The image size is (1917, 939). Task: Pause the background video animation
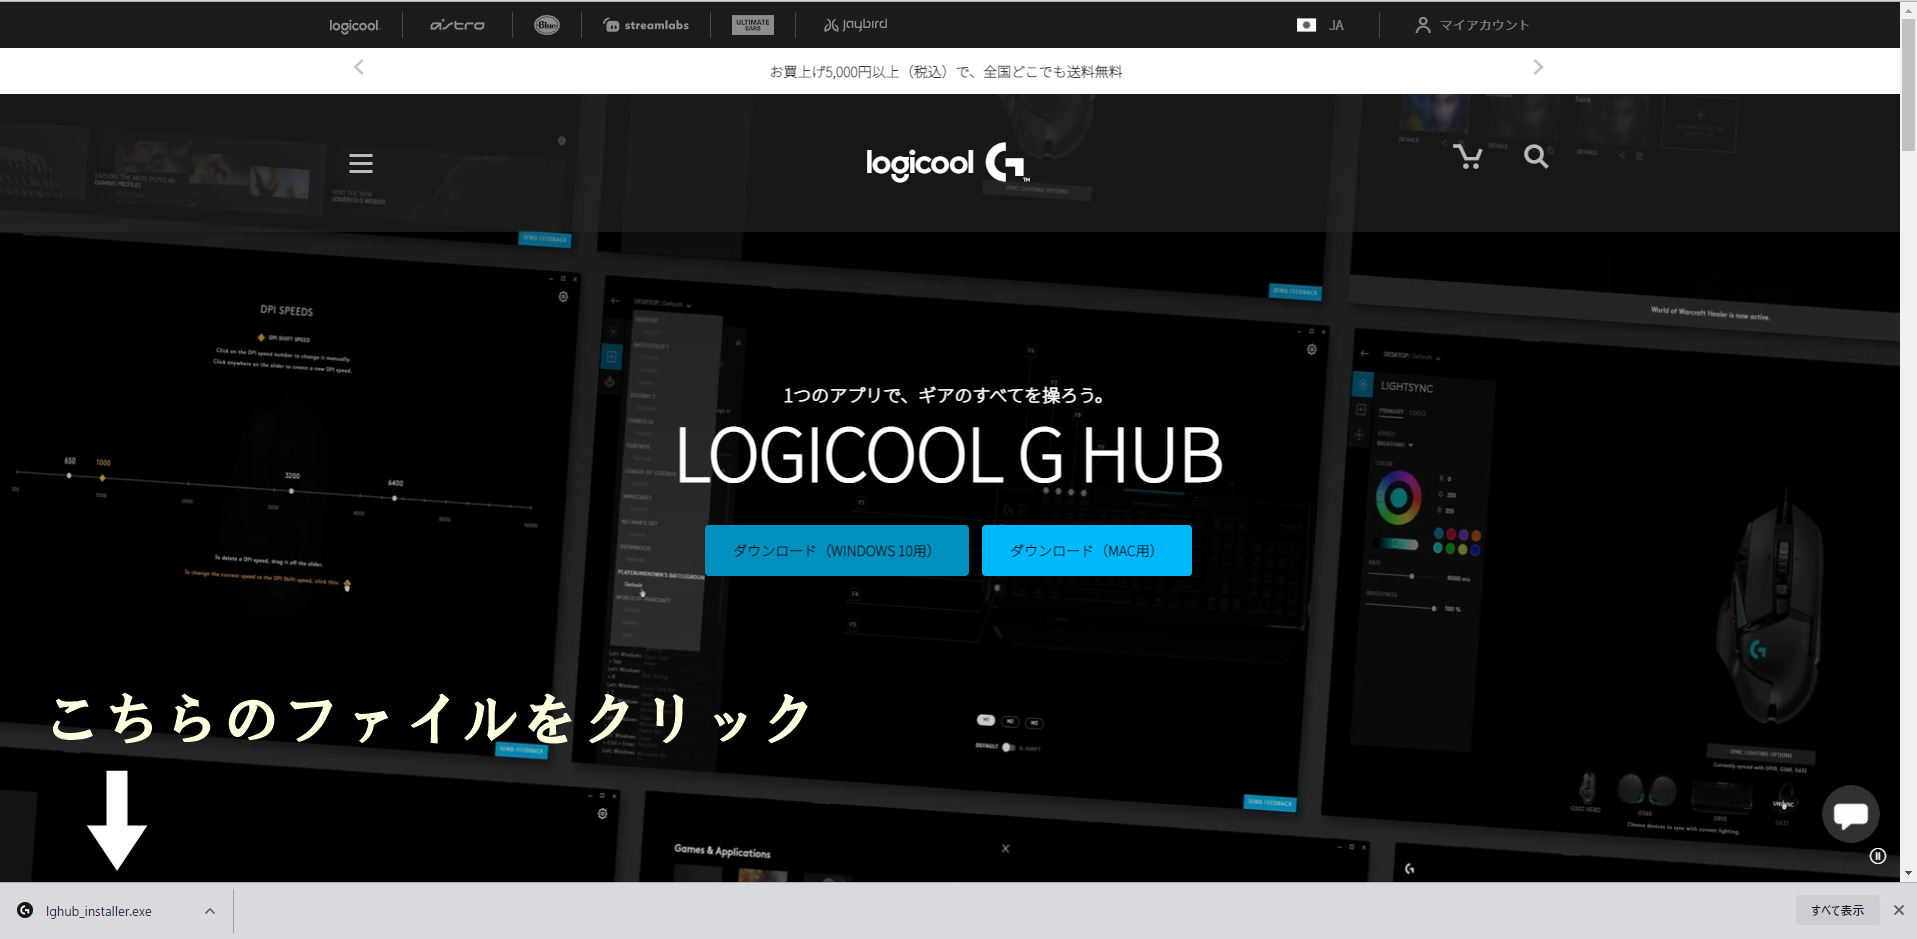1877,856
